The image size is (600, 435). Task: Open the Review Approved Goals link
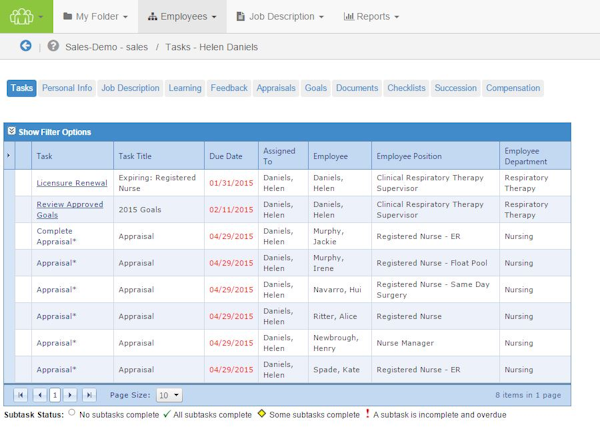(x=70, y=210)
